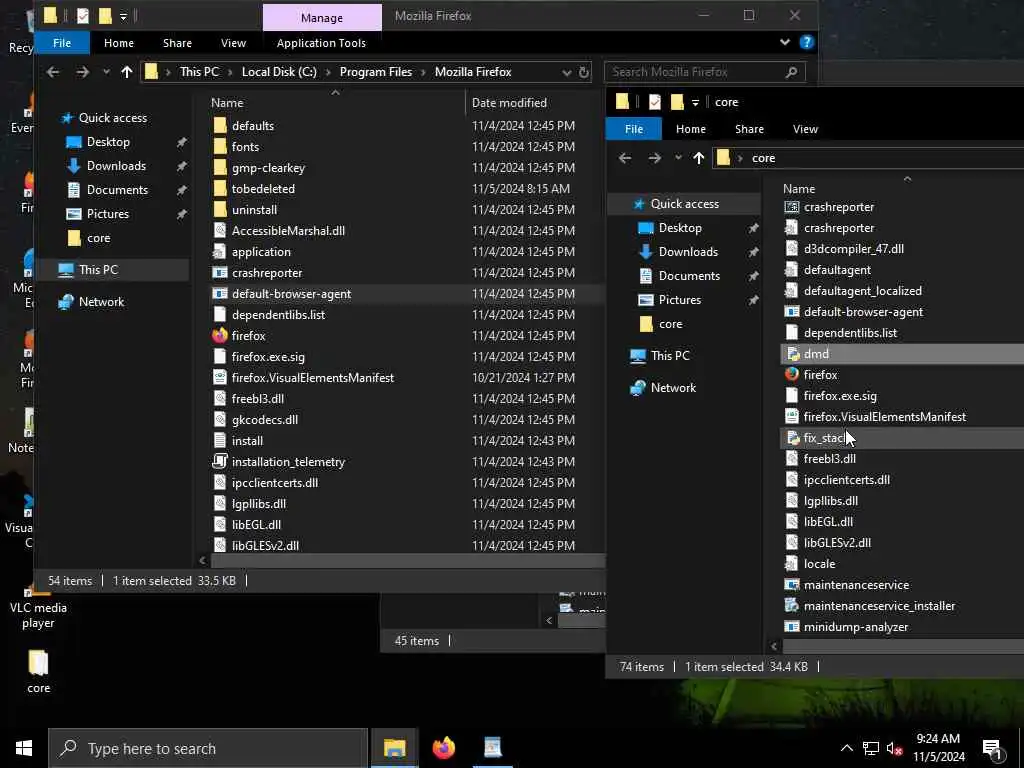Screen dimensions: 1024x768
Task: Show hidden system tray icons
Action: tap(846, 748)
